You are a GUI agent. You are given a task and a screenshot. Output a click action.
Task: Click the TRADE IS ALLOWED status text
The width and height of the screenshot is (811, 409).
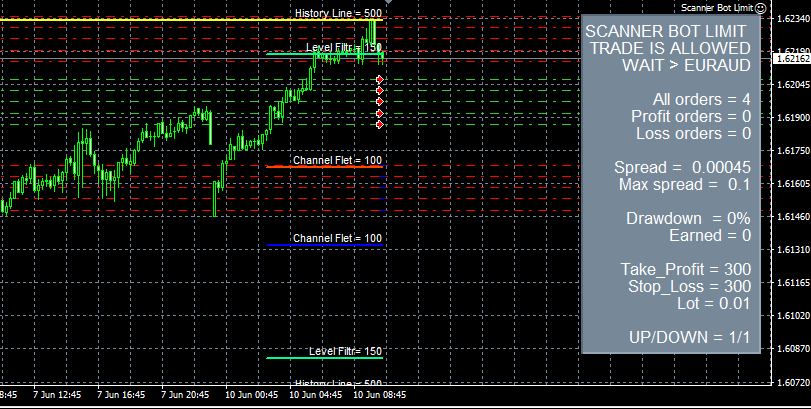pyautogui.click(x=670, y=48)
